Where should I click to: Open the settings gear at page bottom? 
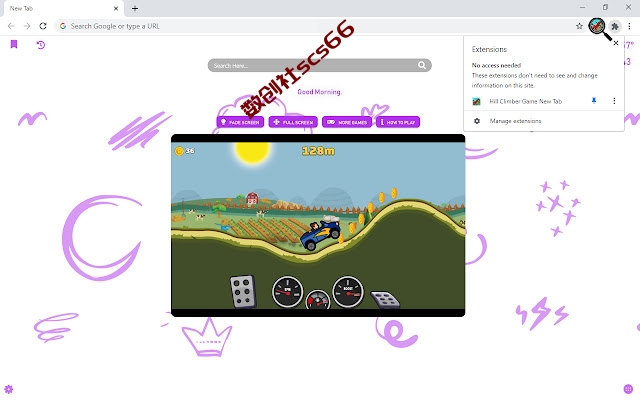(x=9, y=389)
